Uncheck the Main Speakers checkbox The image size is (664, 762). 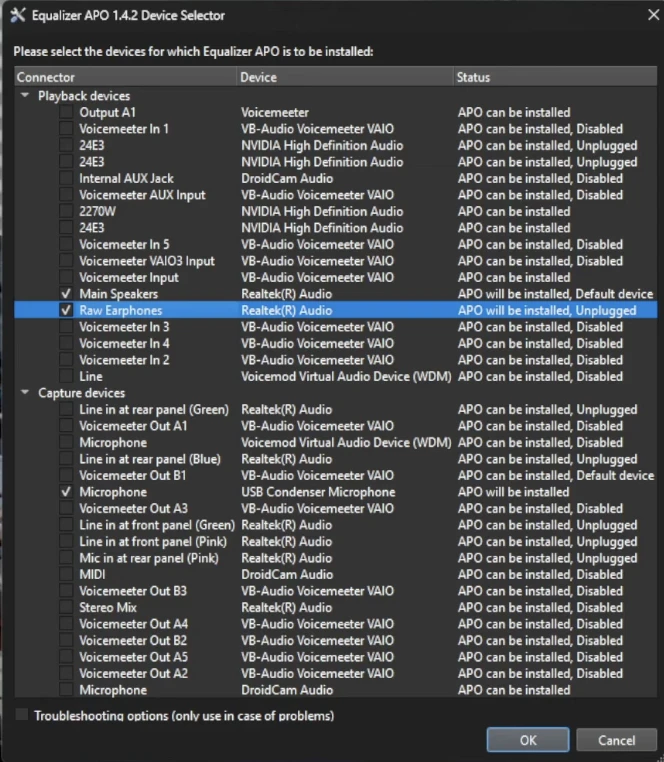click(66, 294)
